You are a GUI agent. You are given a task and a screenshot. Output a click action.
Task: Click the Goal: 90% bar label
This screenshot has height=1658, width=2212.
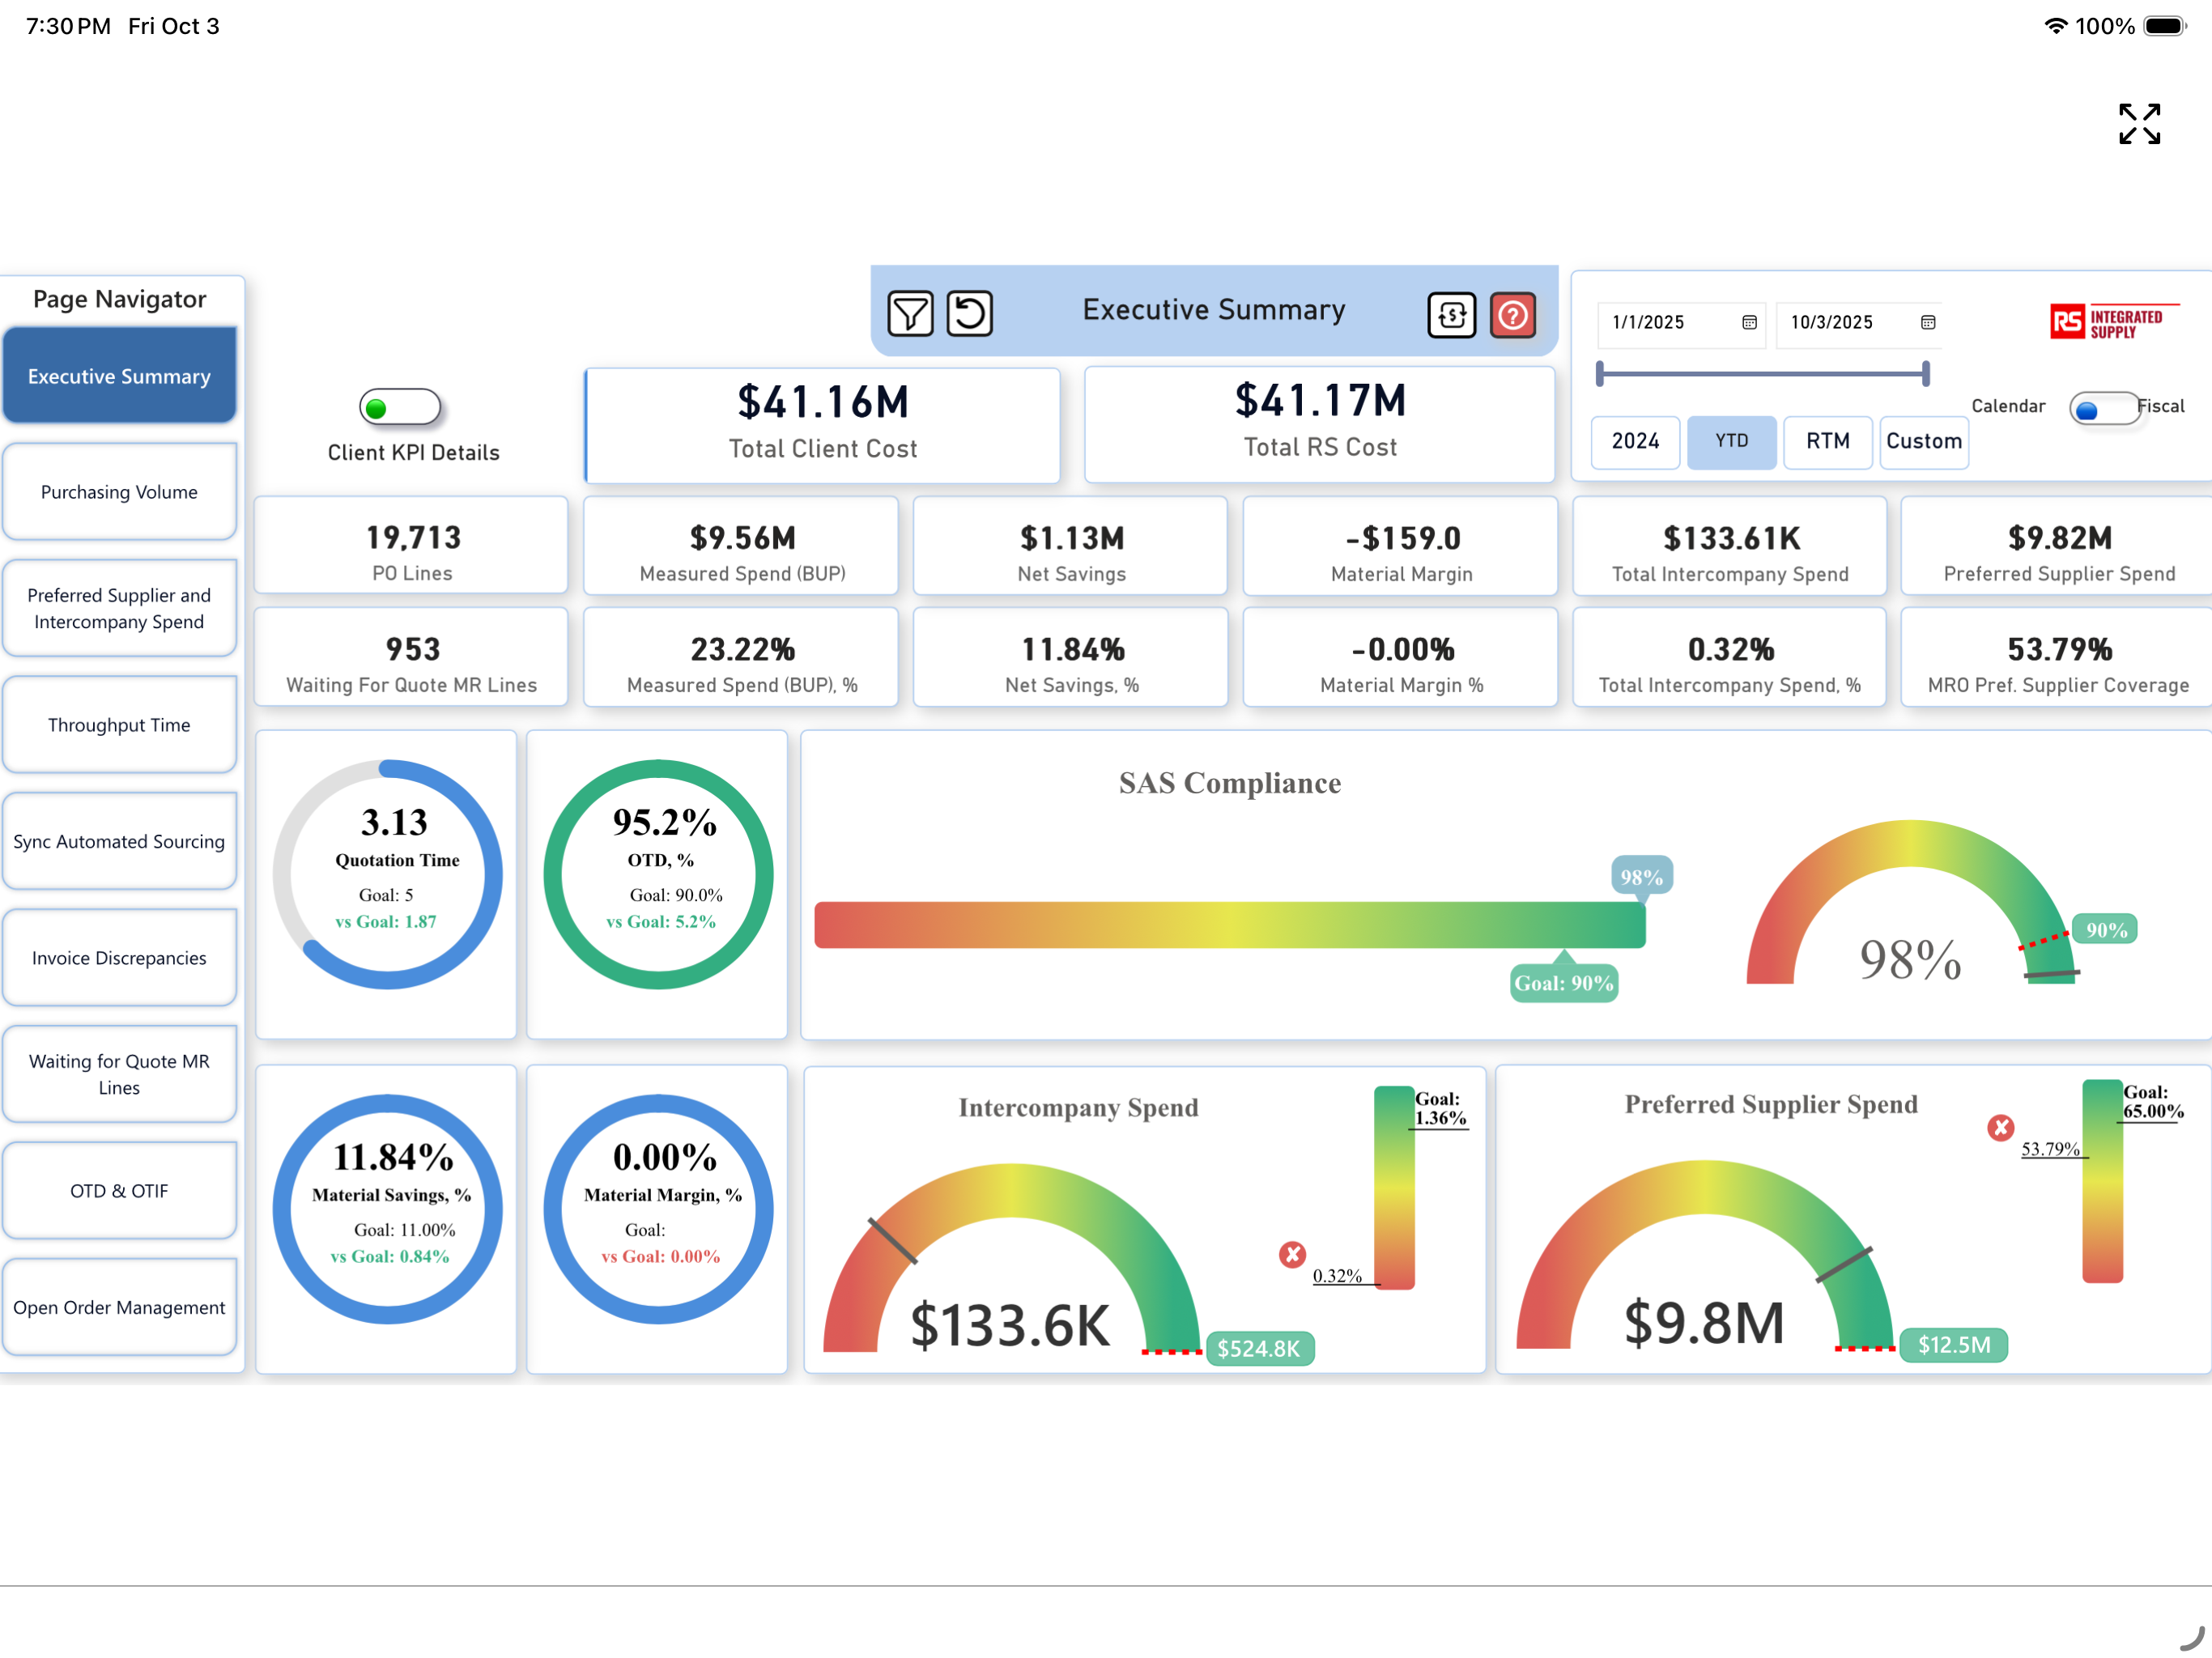[x=1563, y=982]
